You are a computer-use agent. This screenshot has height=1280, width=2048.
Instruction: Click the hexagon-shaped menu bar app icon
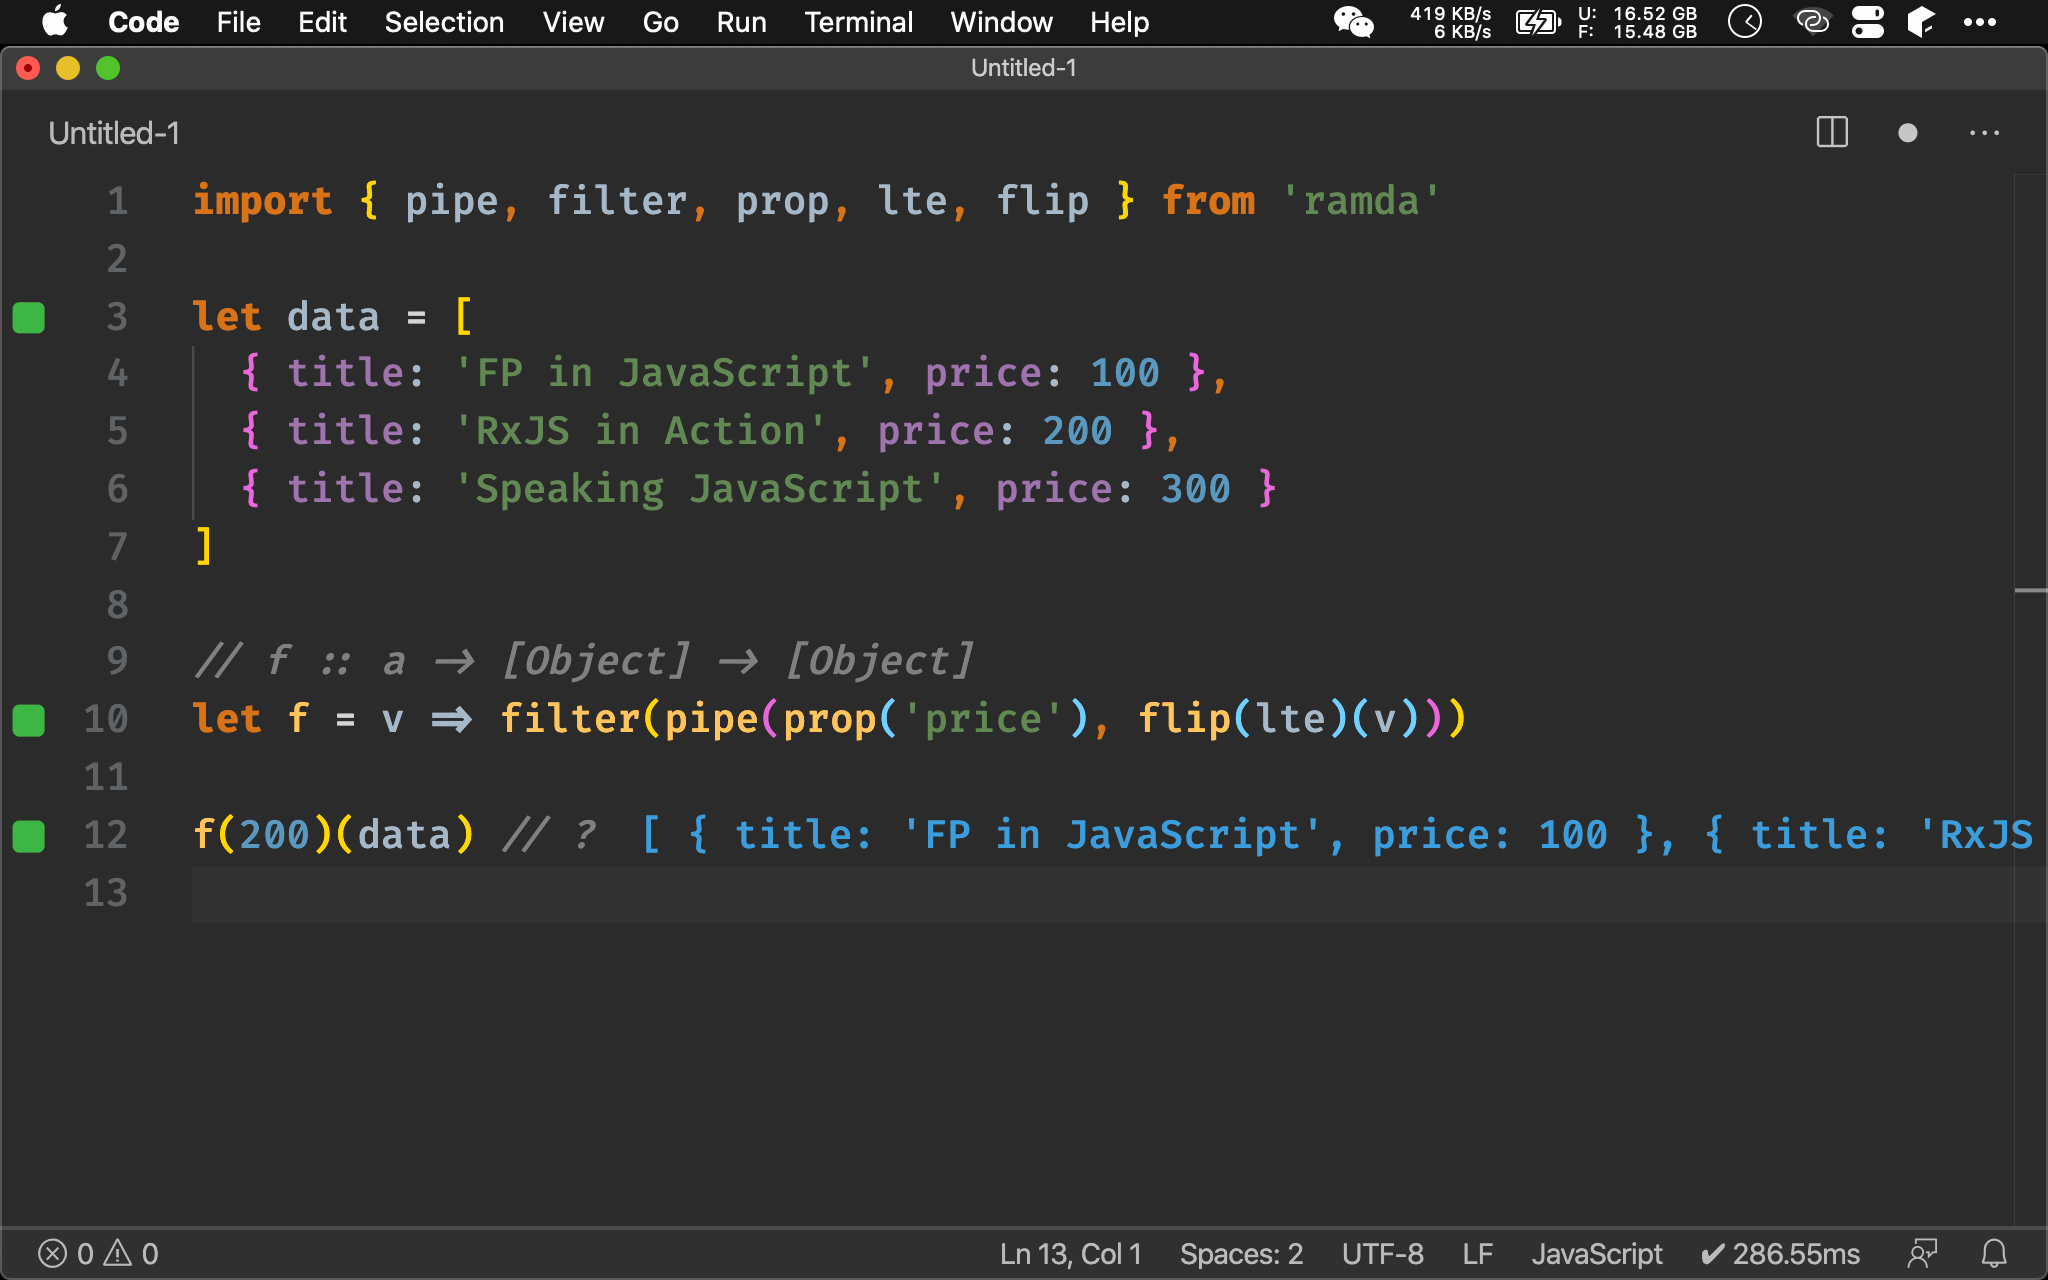click(1920, 22)
